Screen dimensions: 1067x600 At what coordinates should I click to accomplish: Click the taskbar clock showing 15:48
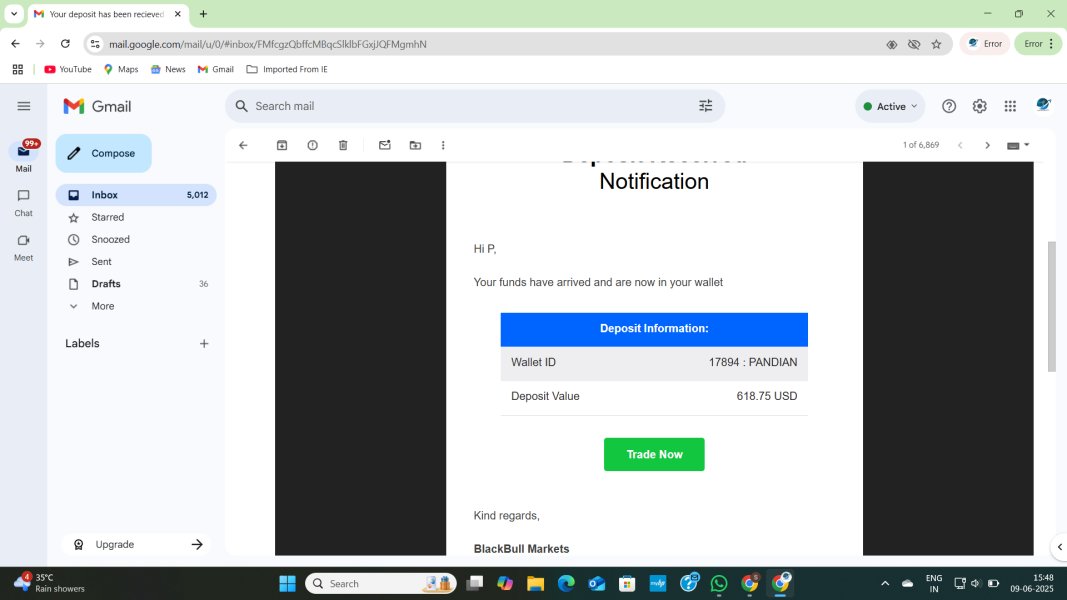click(1032, 583)
